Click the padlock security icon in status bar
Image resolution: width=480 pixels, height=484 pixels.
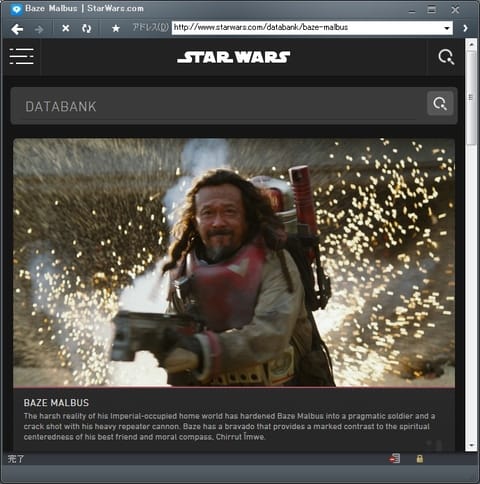click(x=420, y=459)
